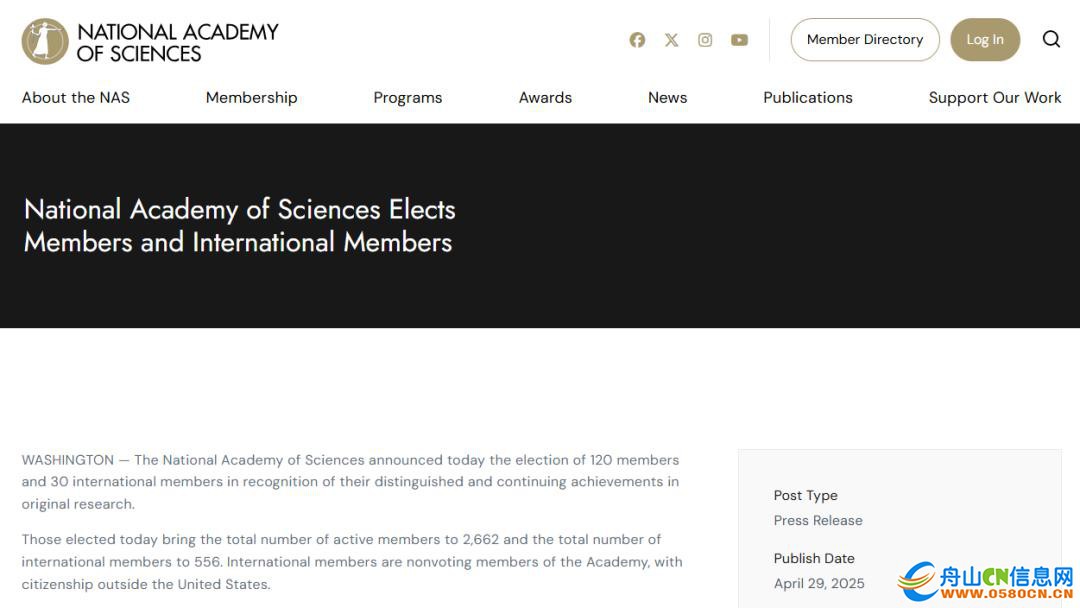Open the About the NAS menu
Image resolution: width=1080 pixels, height=608 pixels.
pyautogui.click(x=76, y=98)
